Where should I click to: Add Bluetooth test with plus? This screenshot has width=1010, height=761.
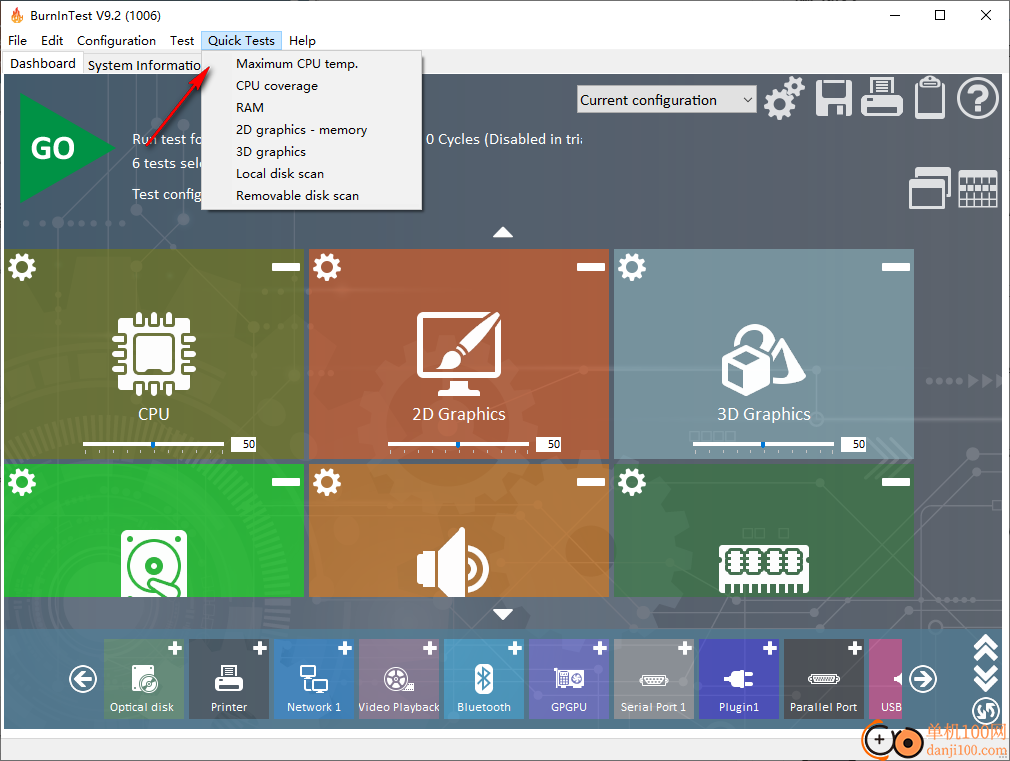[515, 648]
